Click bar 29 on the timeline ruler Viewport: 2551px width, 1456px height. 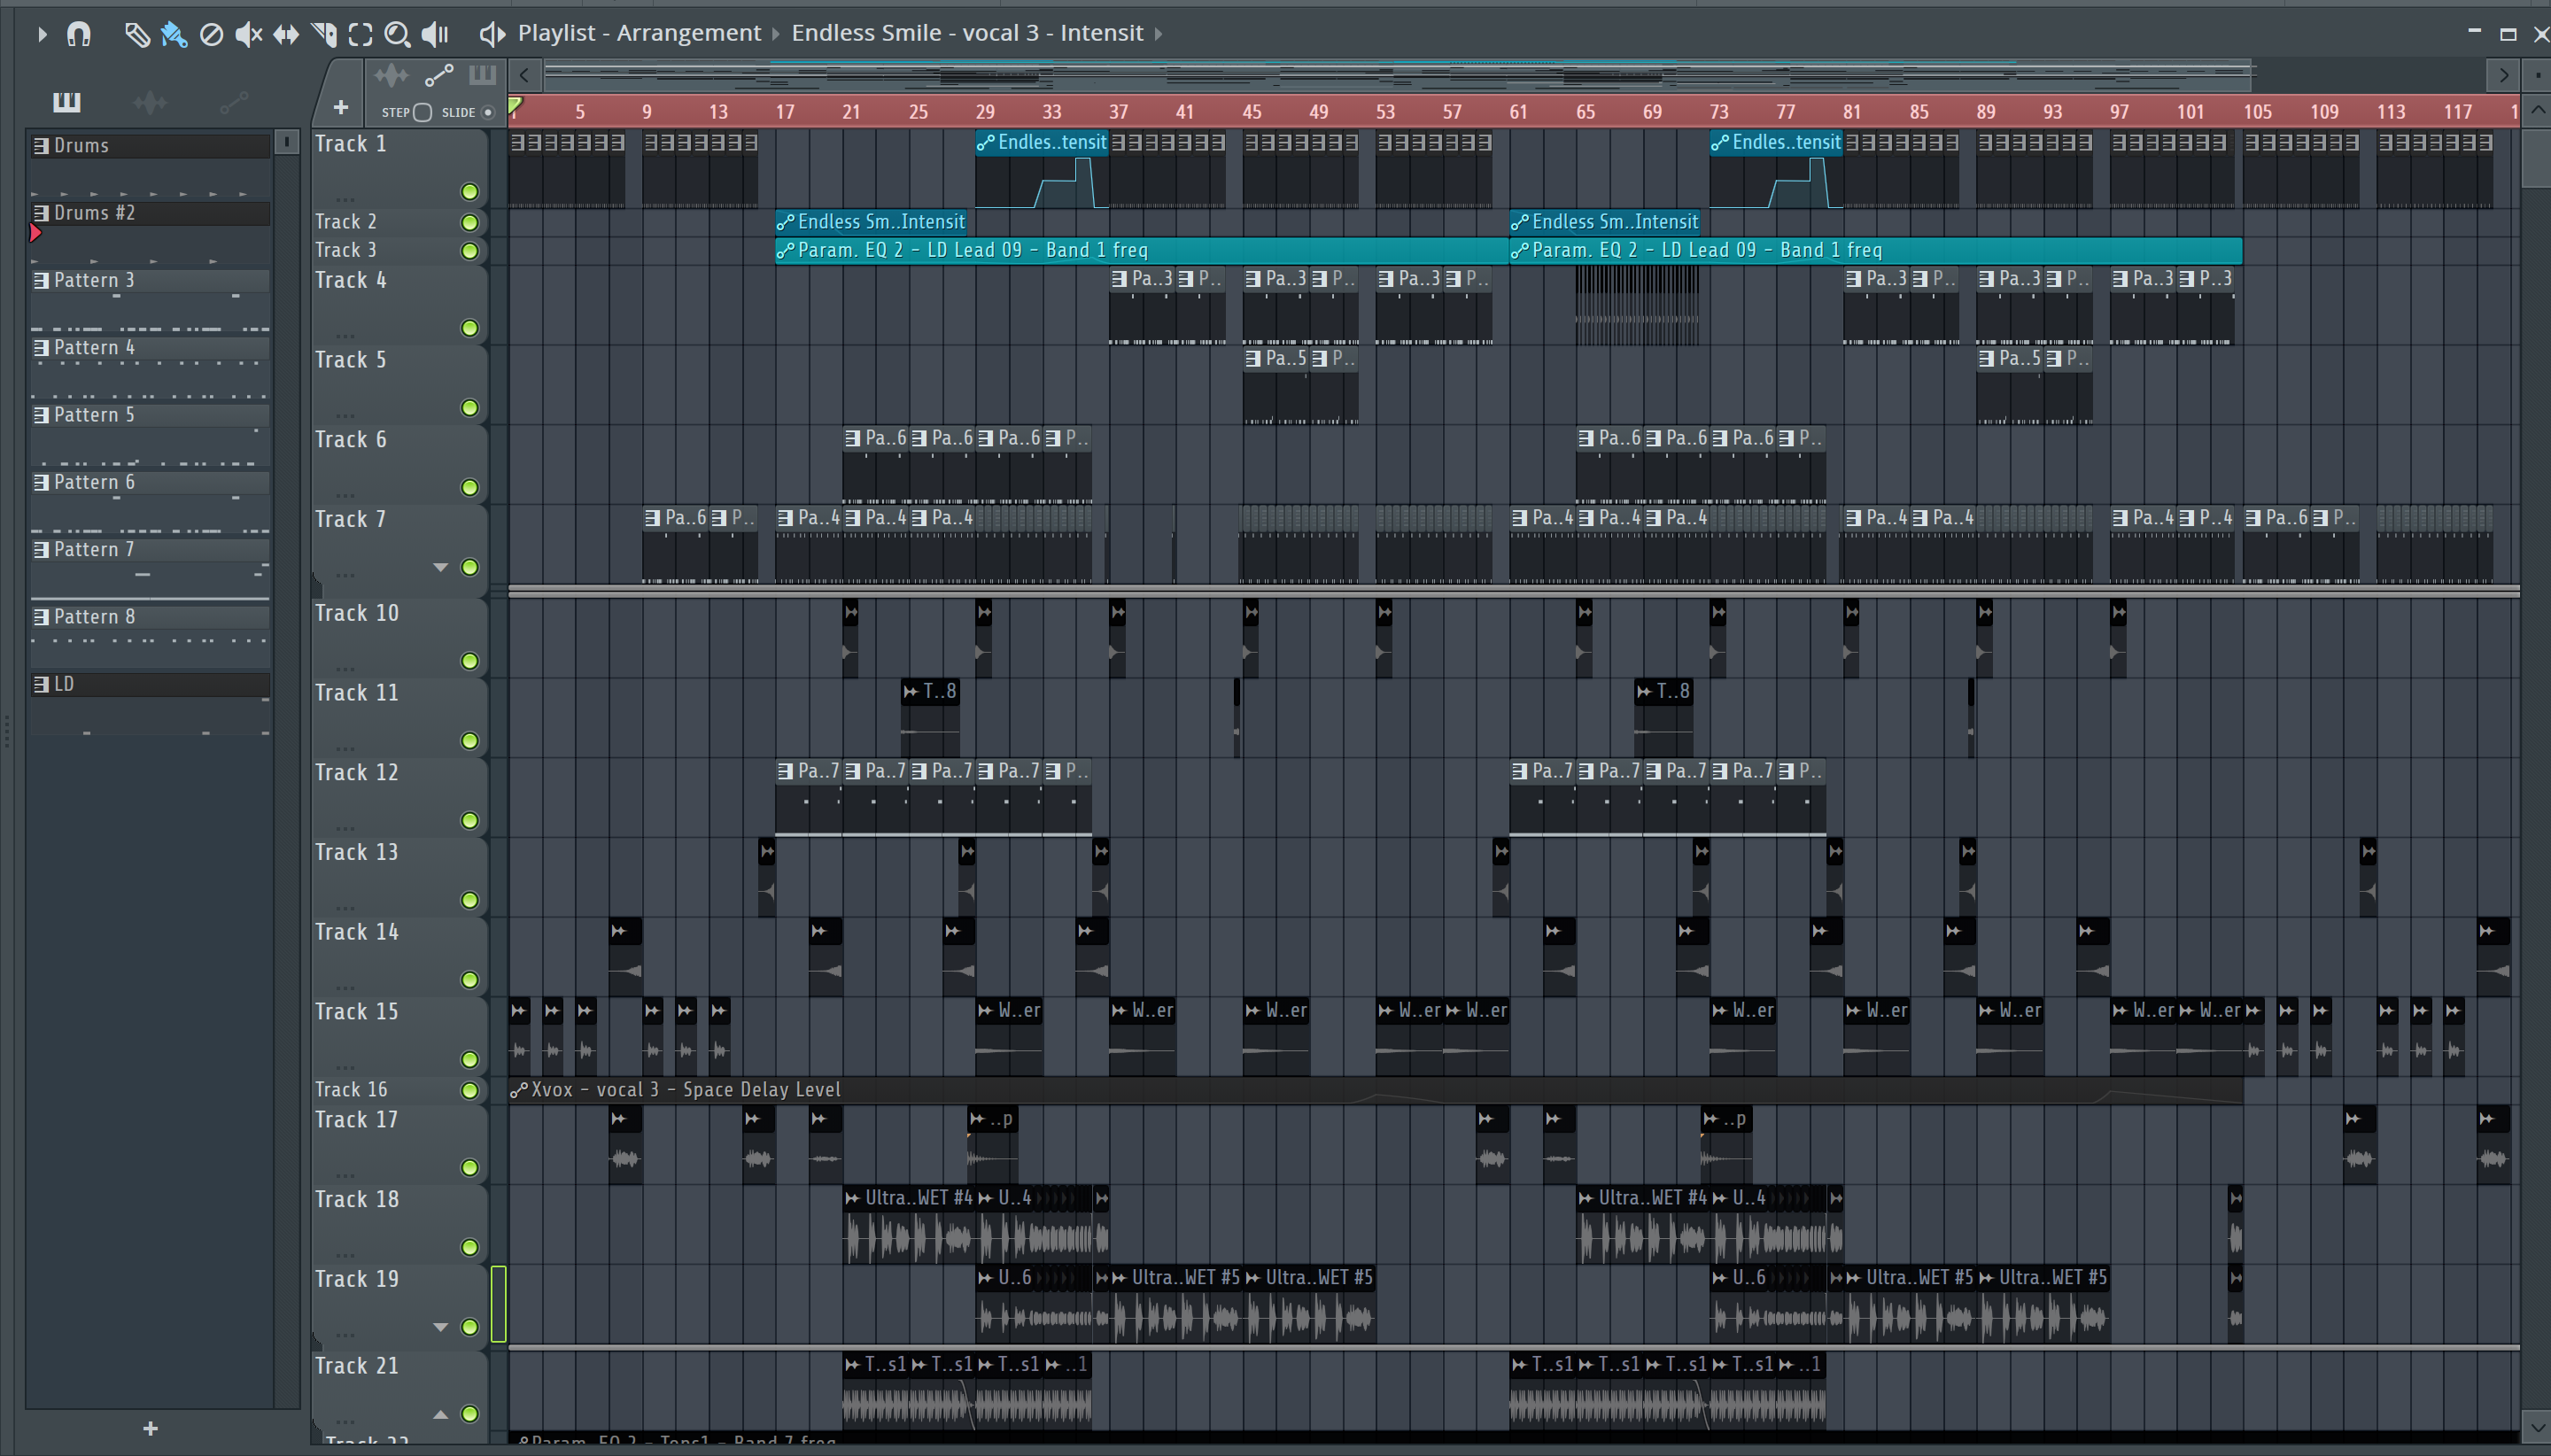pyautogui.click(x=985, y=112)
